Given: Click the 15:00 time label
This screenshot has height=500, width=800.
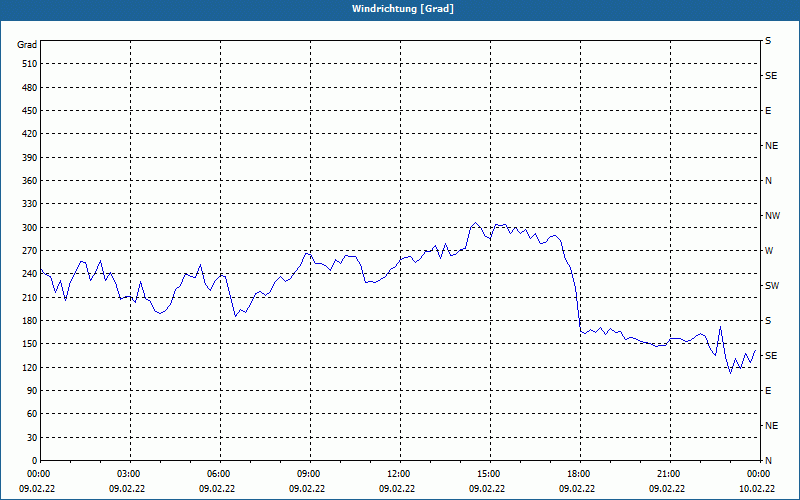Looking at the screenshot, I should [x=489, y=474].
